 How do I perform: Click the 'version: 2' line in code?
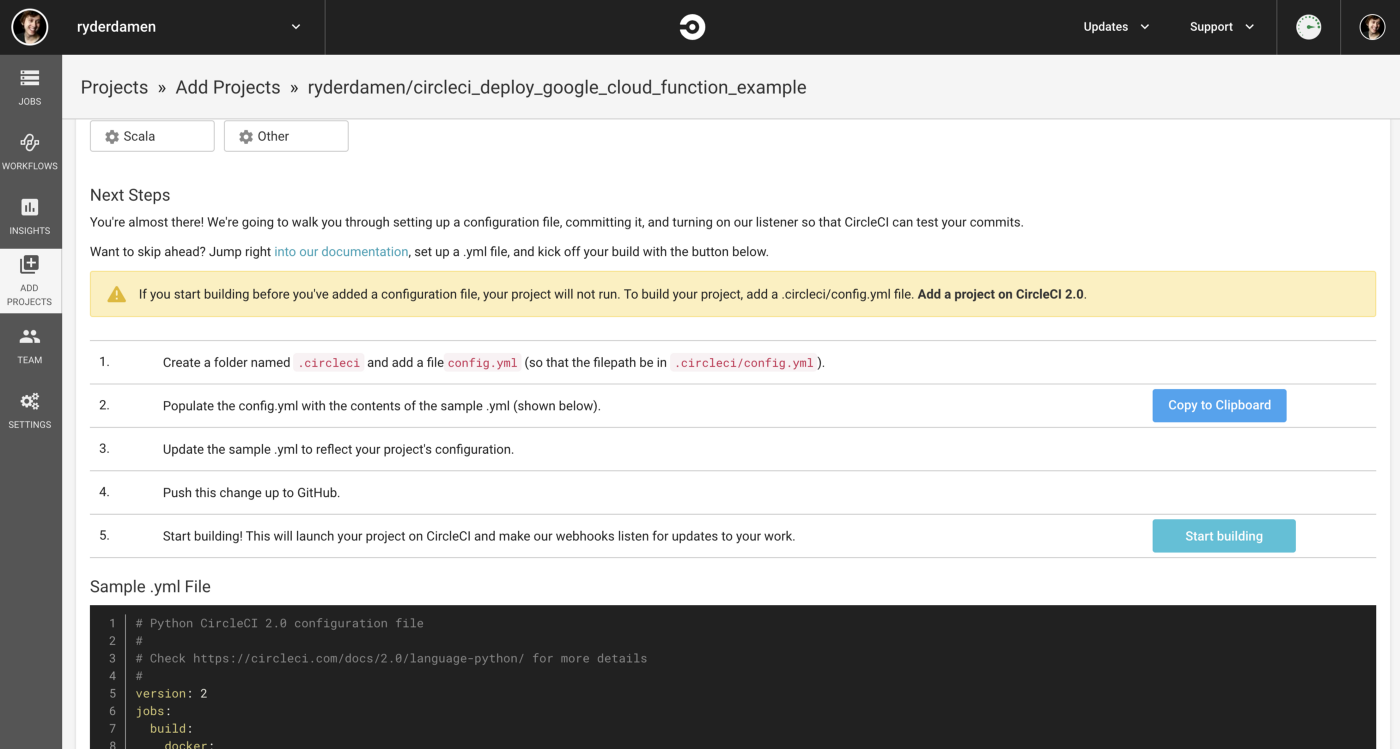point(172,693)
